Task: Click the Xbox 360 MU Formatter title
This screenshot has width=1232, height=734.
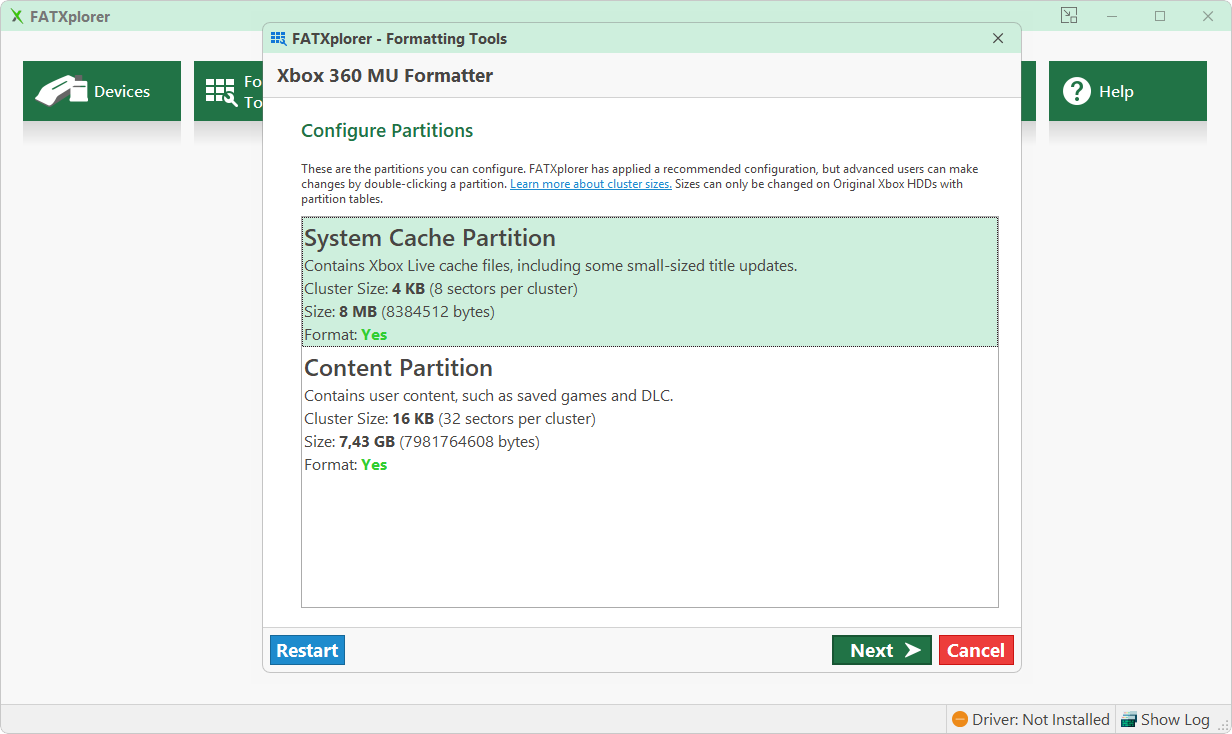Action: pyautogui.click(x=385, y=75)
